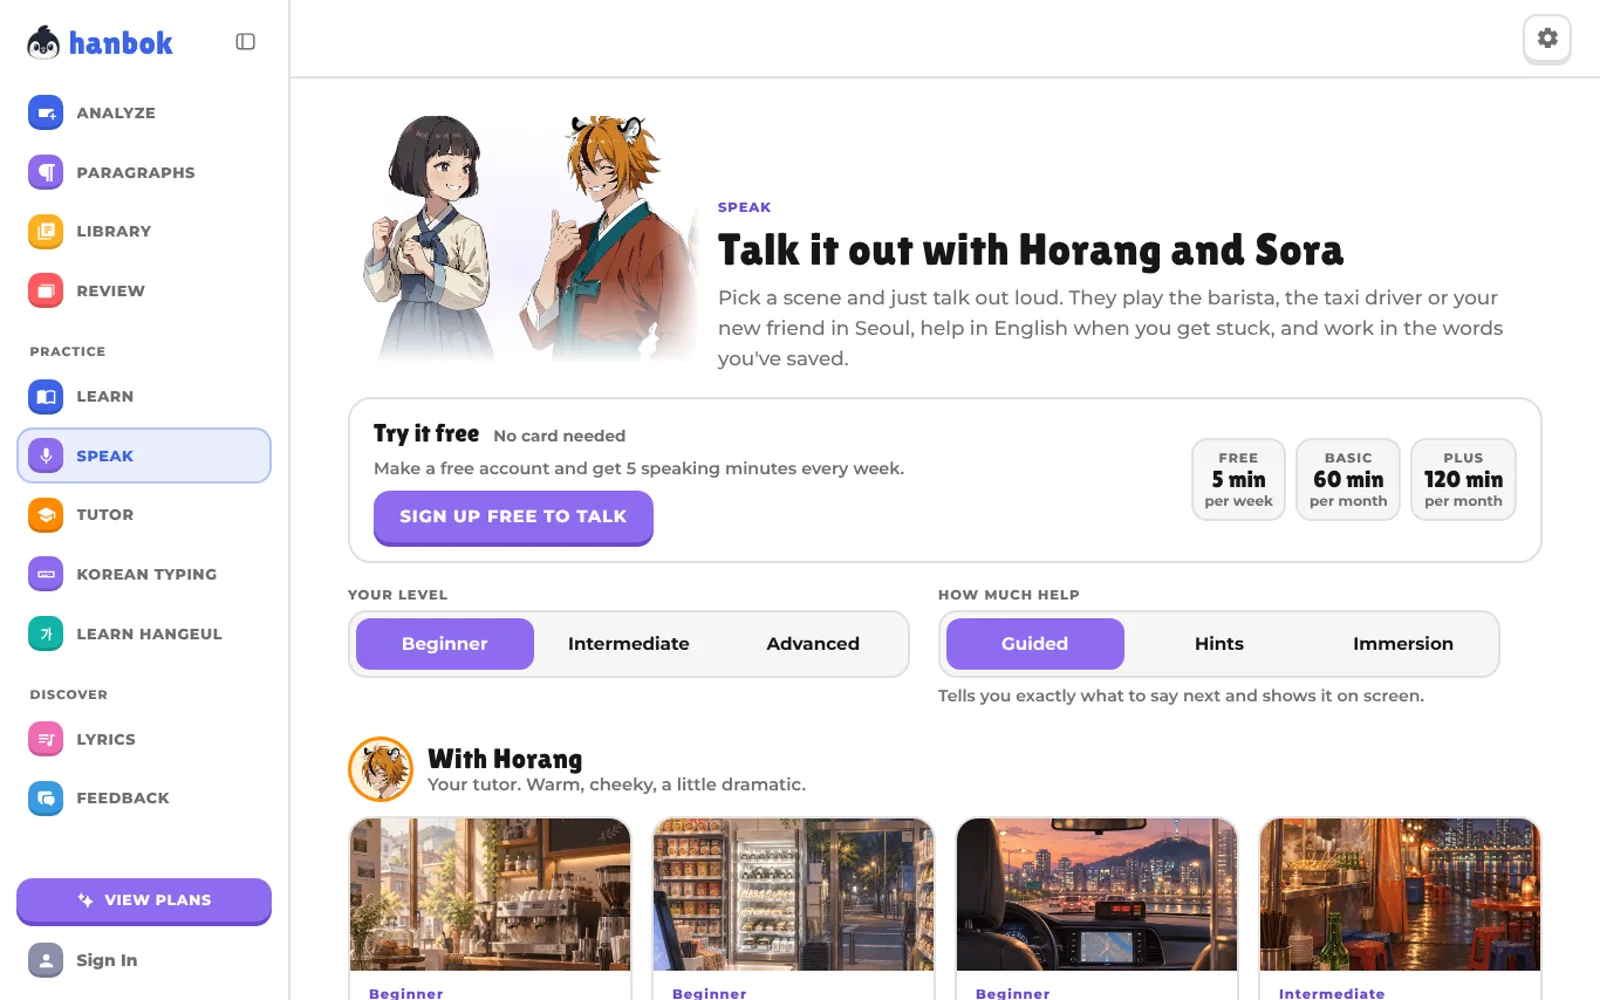Choose Hints help mode
This screenshot has height=1000, width=1600.
coord(1219,644)
